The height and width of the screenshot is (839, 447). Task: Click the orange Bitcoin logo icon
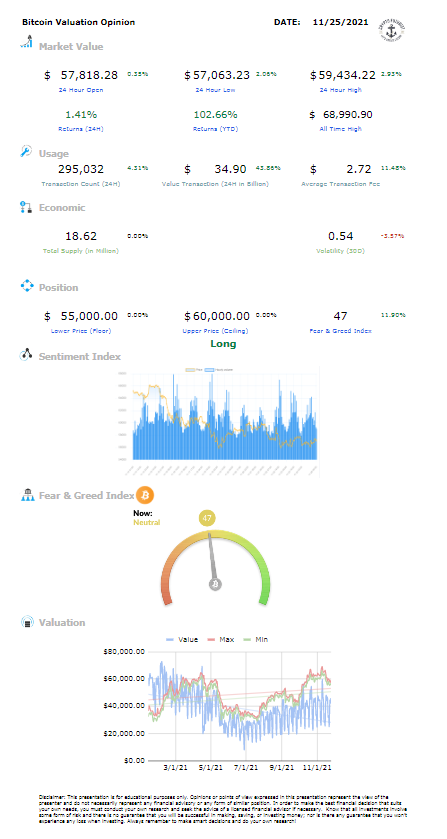click(x=145, y=495)
